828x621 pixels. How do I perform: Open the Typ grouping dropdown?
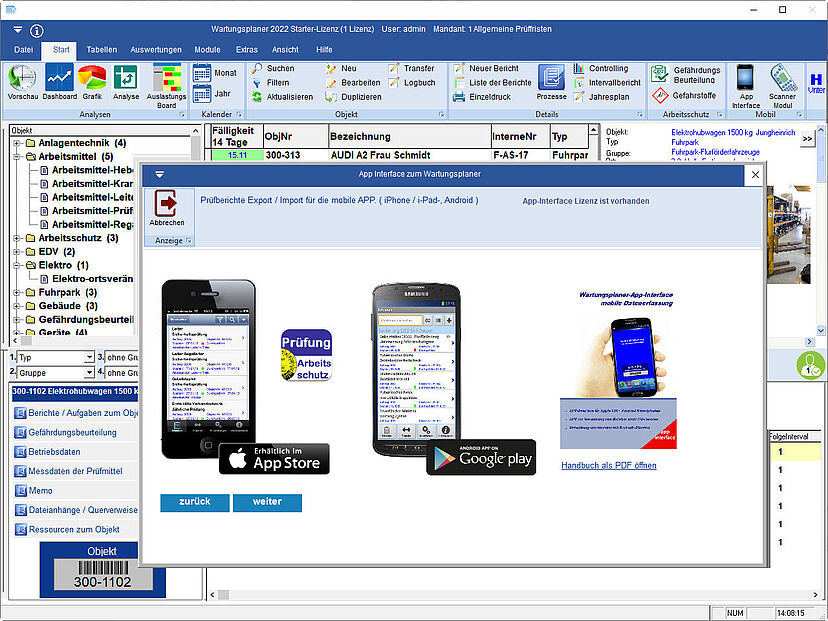point(89,357)
